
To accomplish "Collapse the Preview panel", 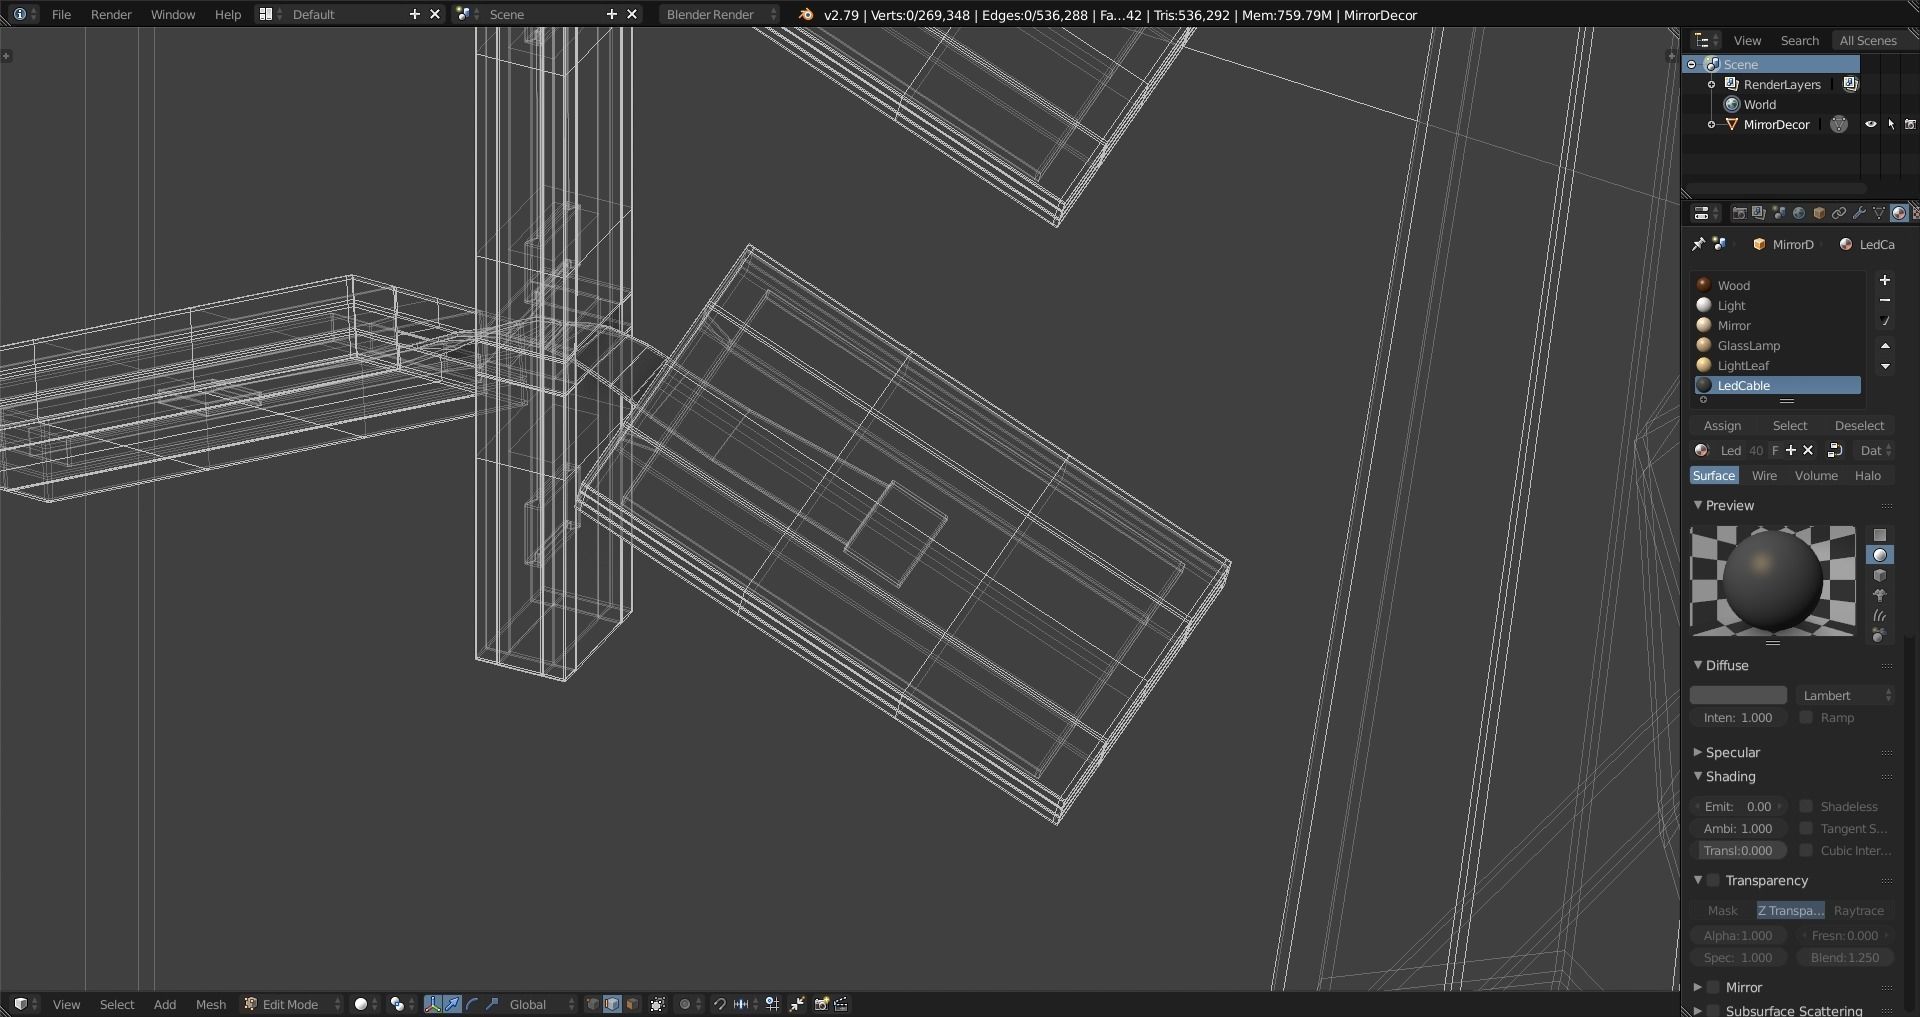I will point(1697,505).
